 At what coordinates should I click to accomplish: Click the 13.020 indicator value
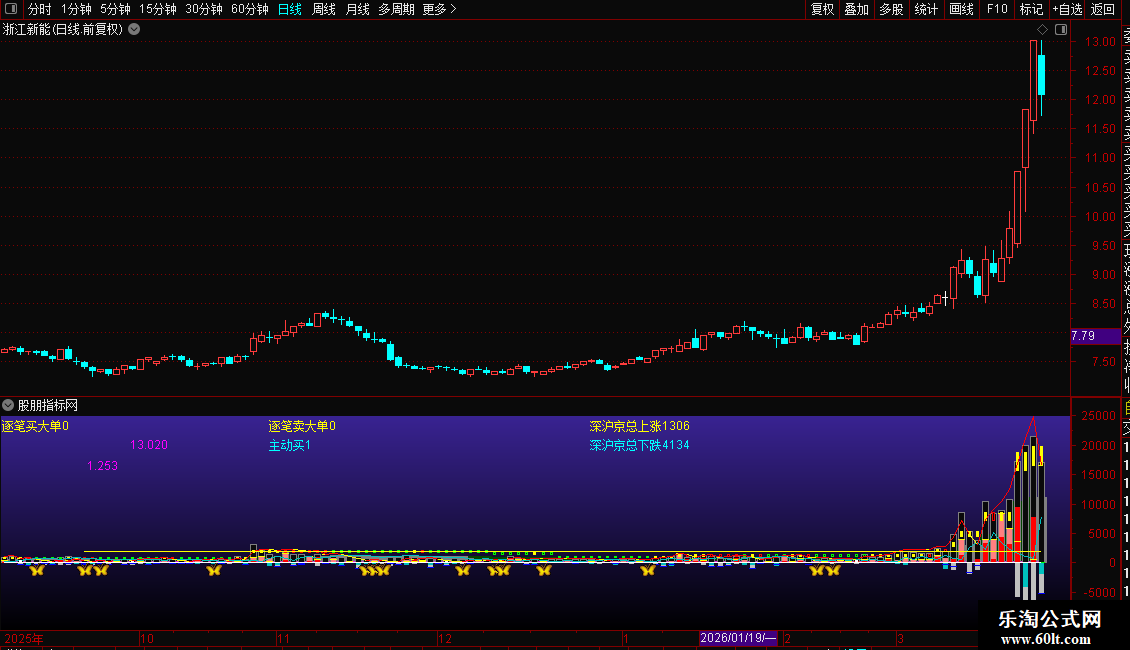(x=148, y=445)
